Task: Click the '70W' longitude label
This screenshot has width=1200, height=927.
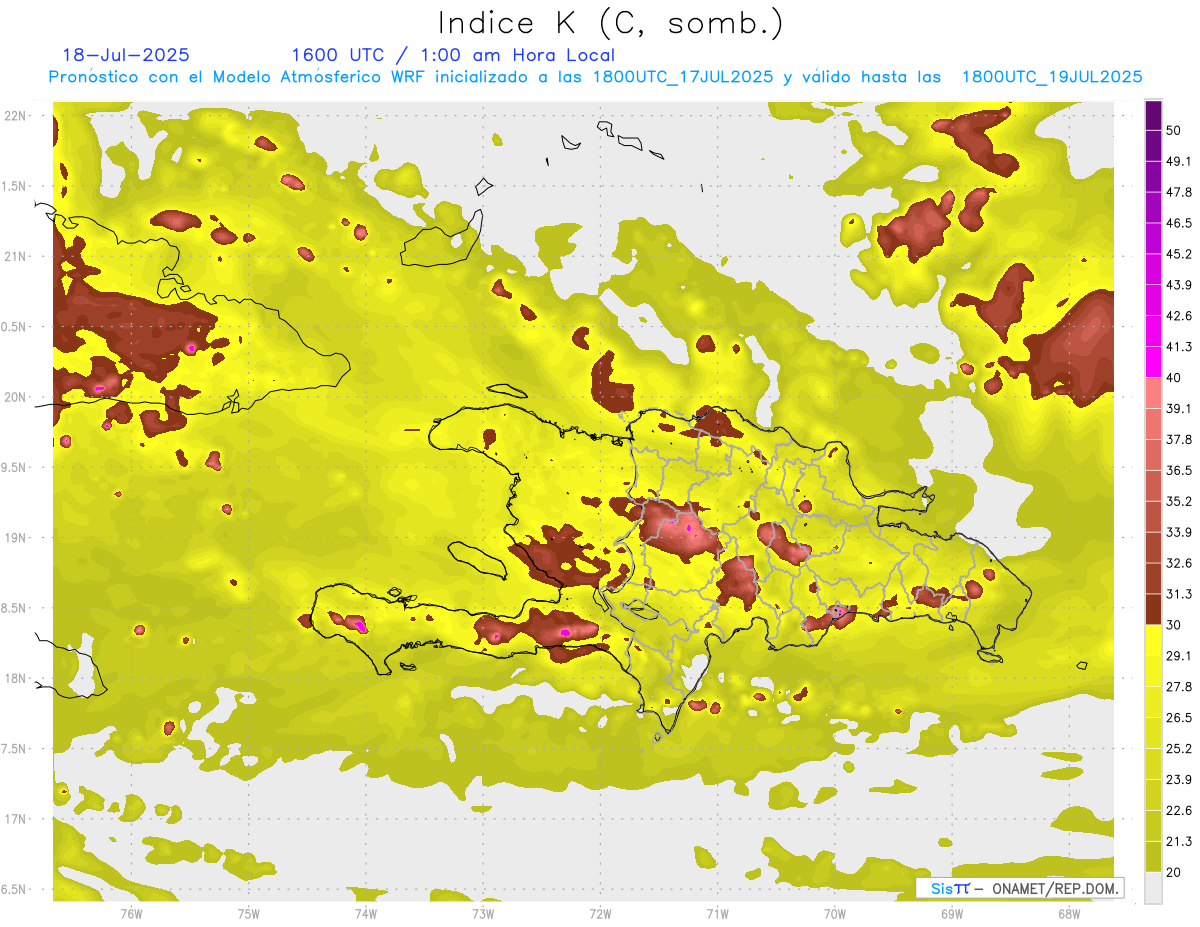Action: [x=835, y=913]
